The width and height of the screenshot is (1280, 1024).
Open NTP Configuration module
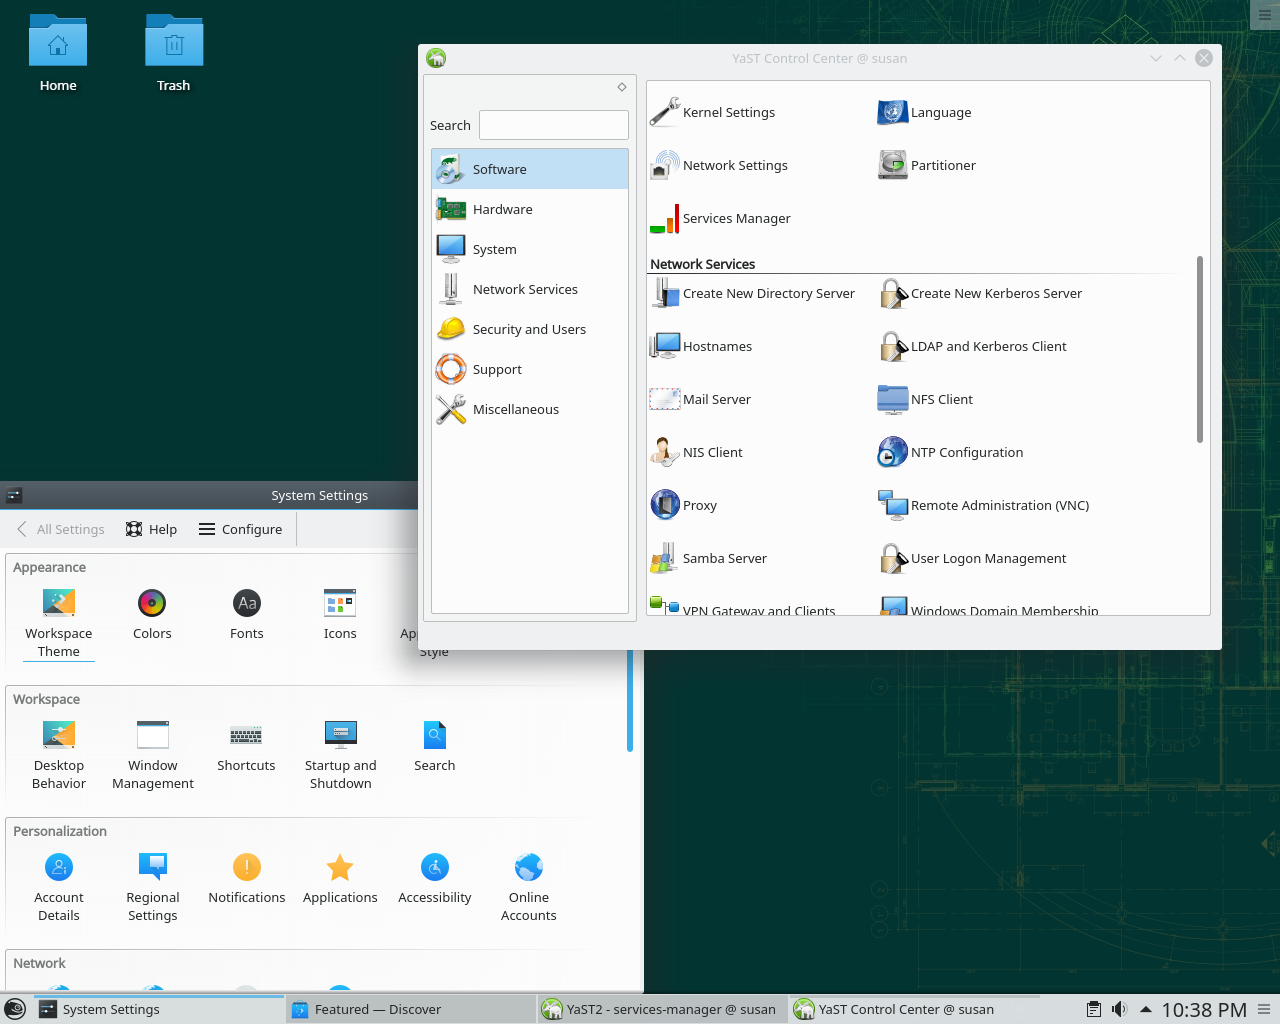click(950, 452)
